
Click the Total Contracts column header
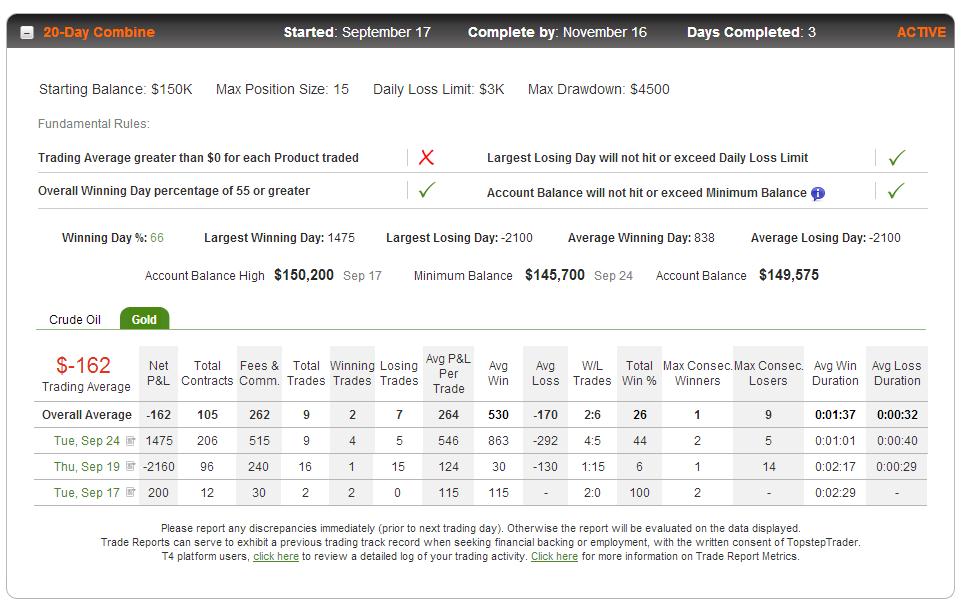point(207,373)
